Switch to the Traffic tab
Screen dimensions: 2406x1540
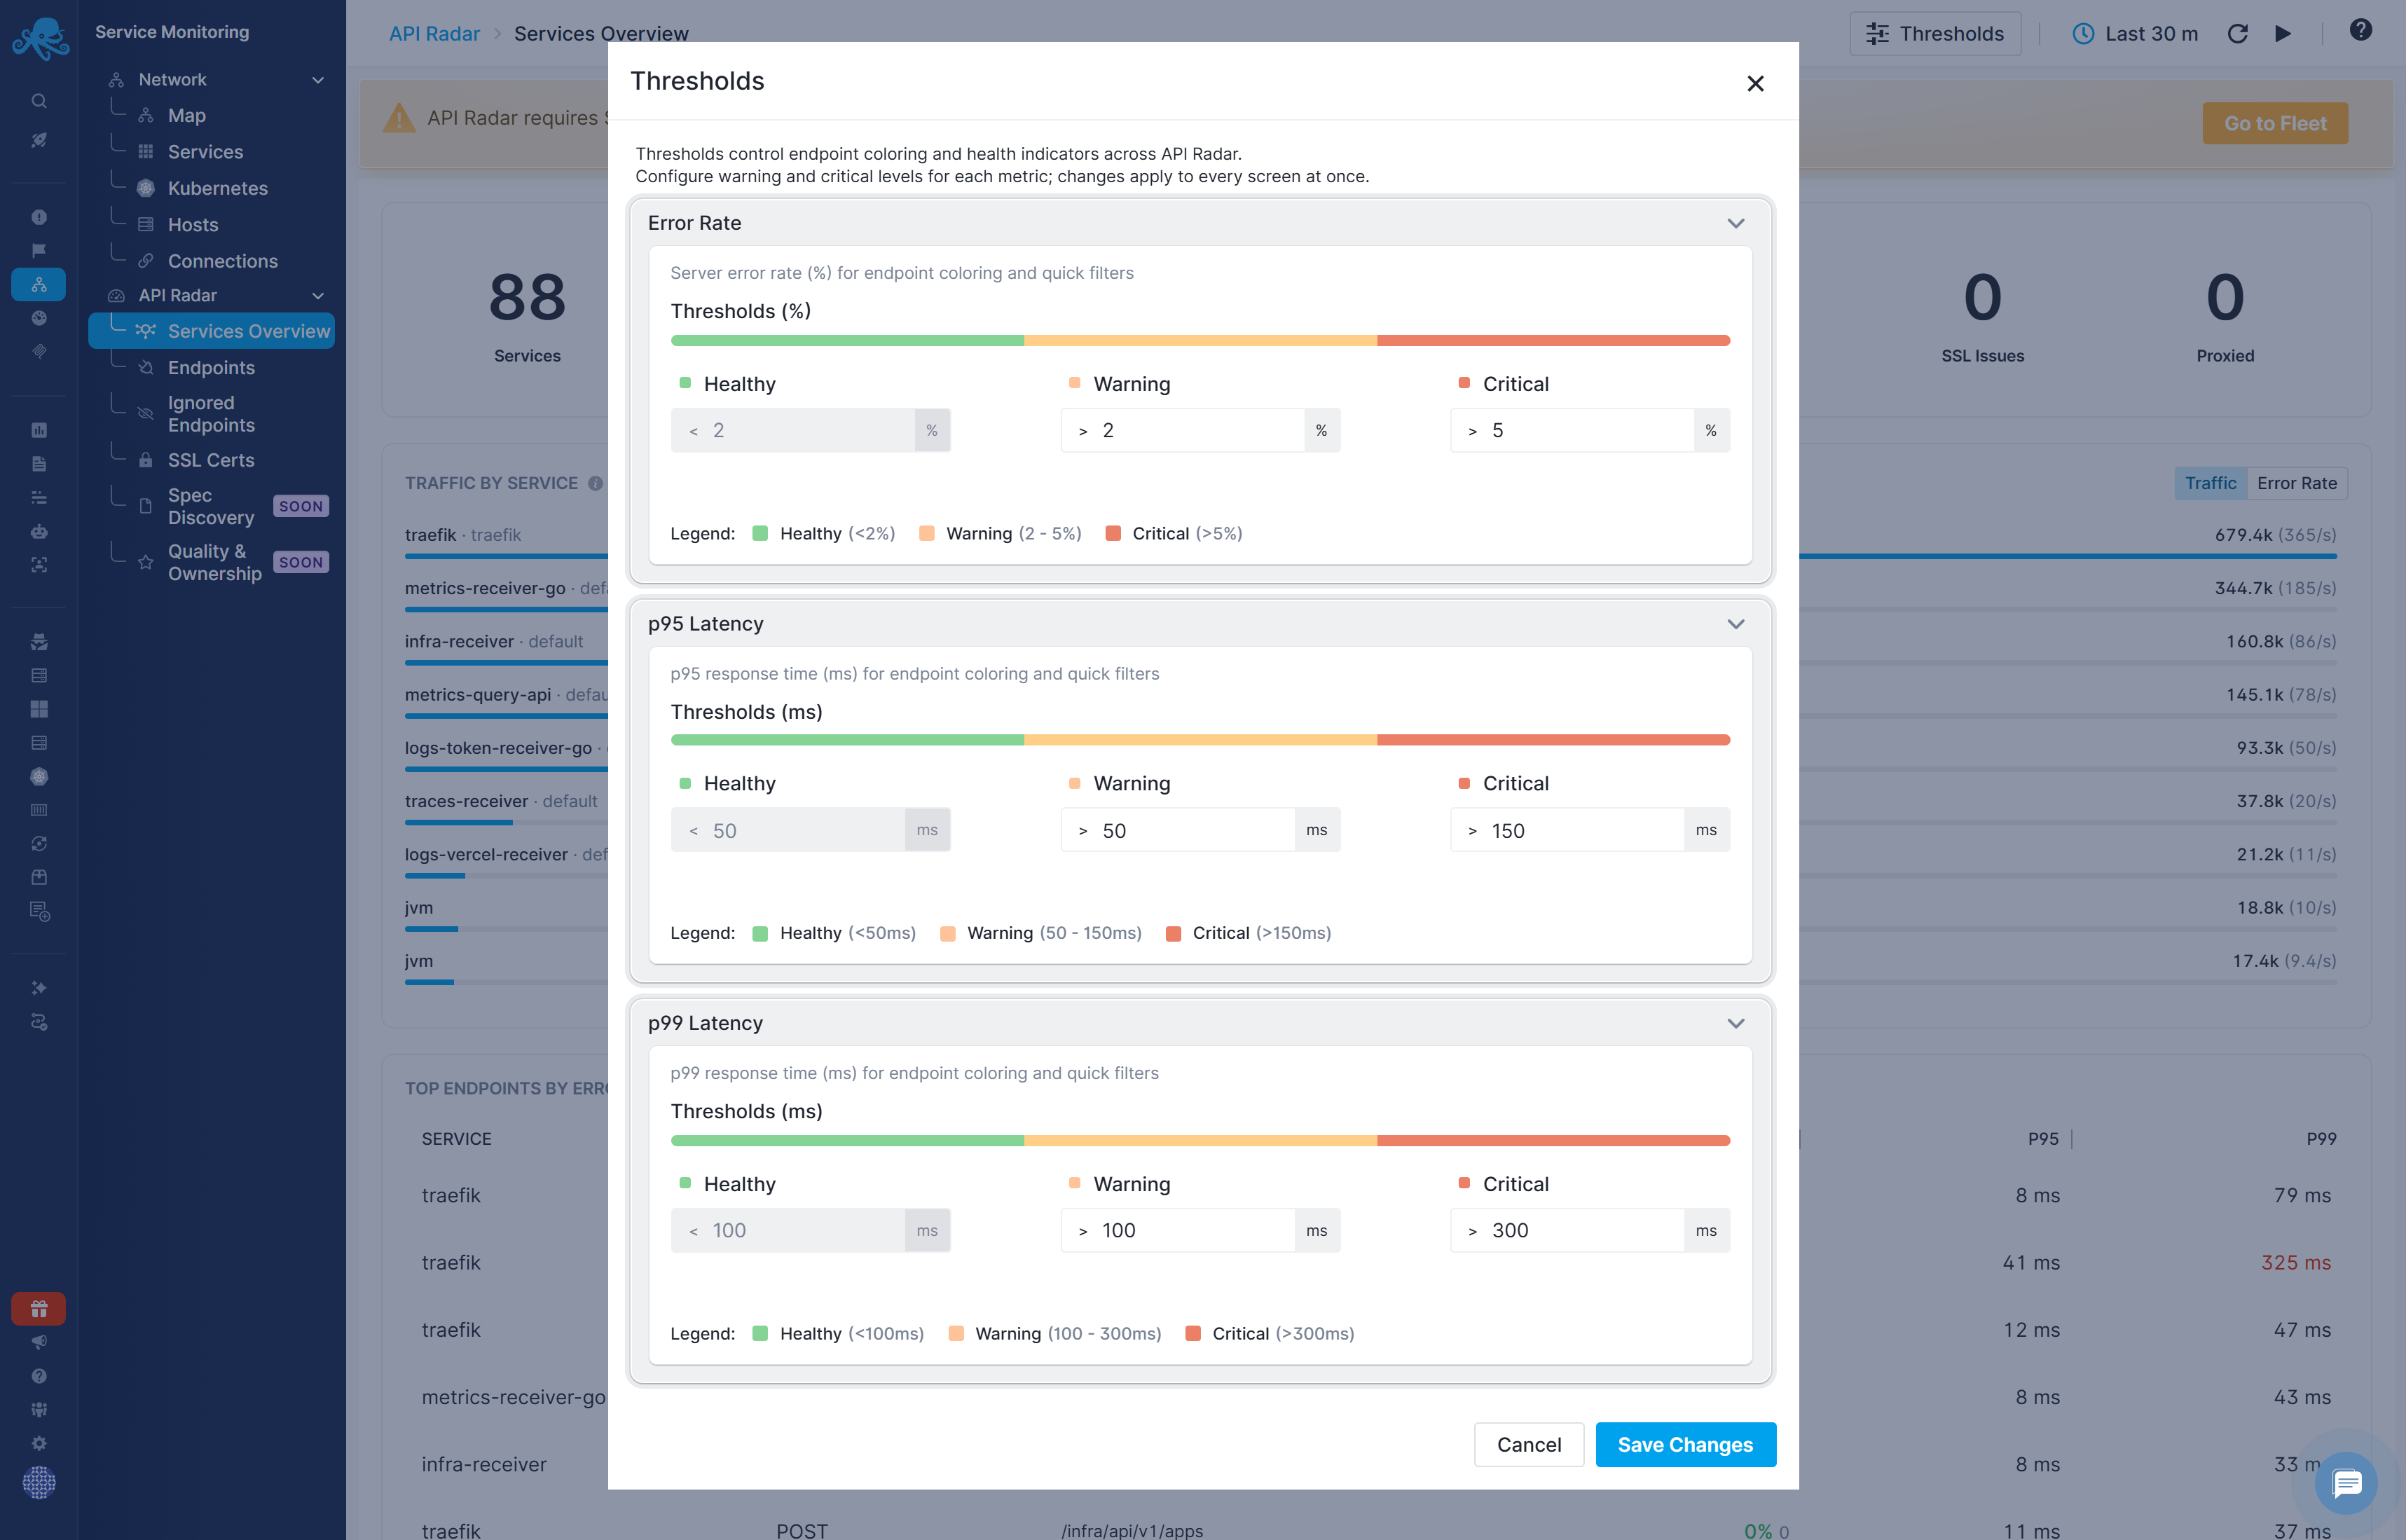tap(2210, 483)
